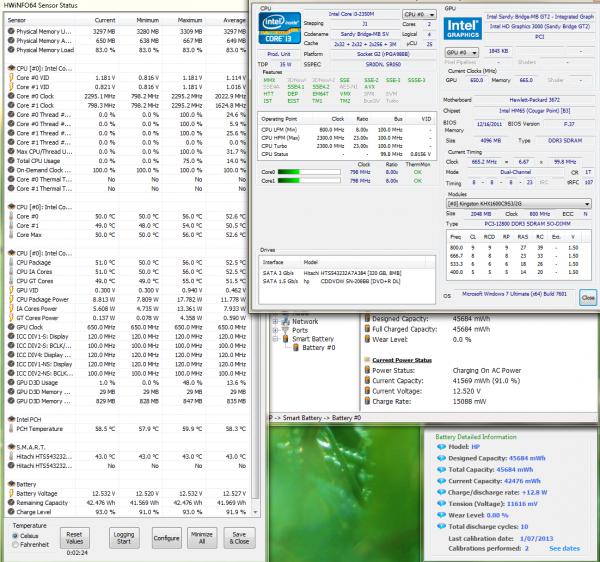600x562 pixels.
Task: Click the Sandy Bridge-MB SV codename field
Action: (365, 34)
